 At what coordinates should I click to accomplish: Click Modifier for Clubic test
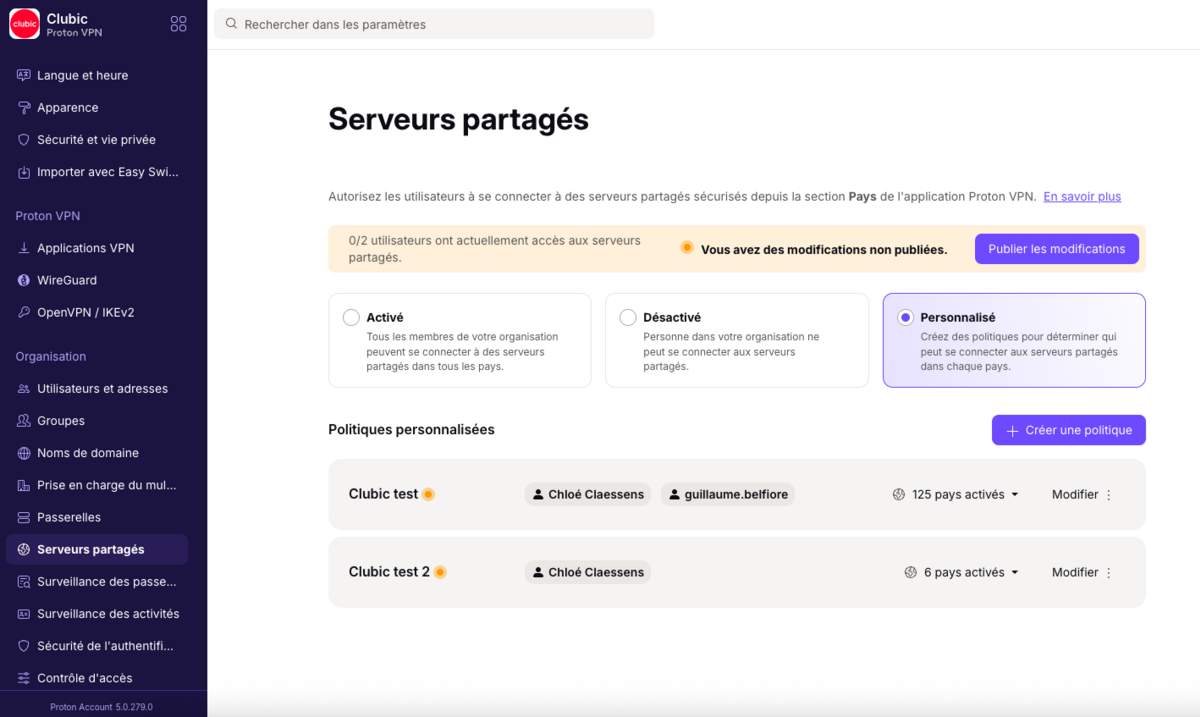tap(1075, 494)
